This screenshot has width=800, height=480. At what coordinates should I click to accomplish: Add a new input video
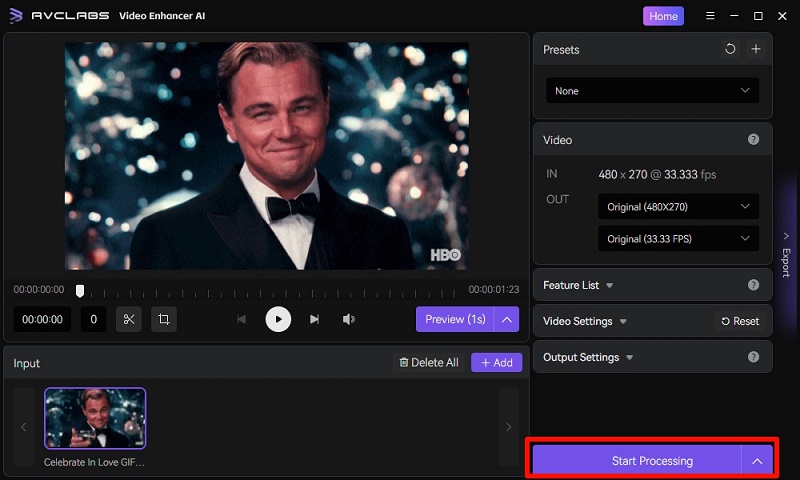[496, 363]
